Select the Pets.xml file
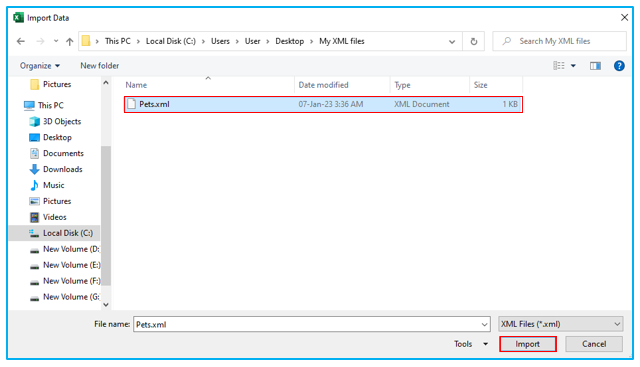640x367 pixels. coord(323,104)
